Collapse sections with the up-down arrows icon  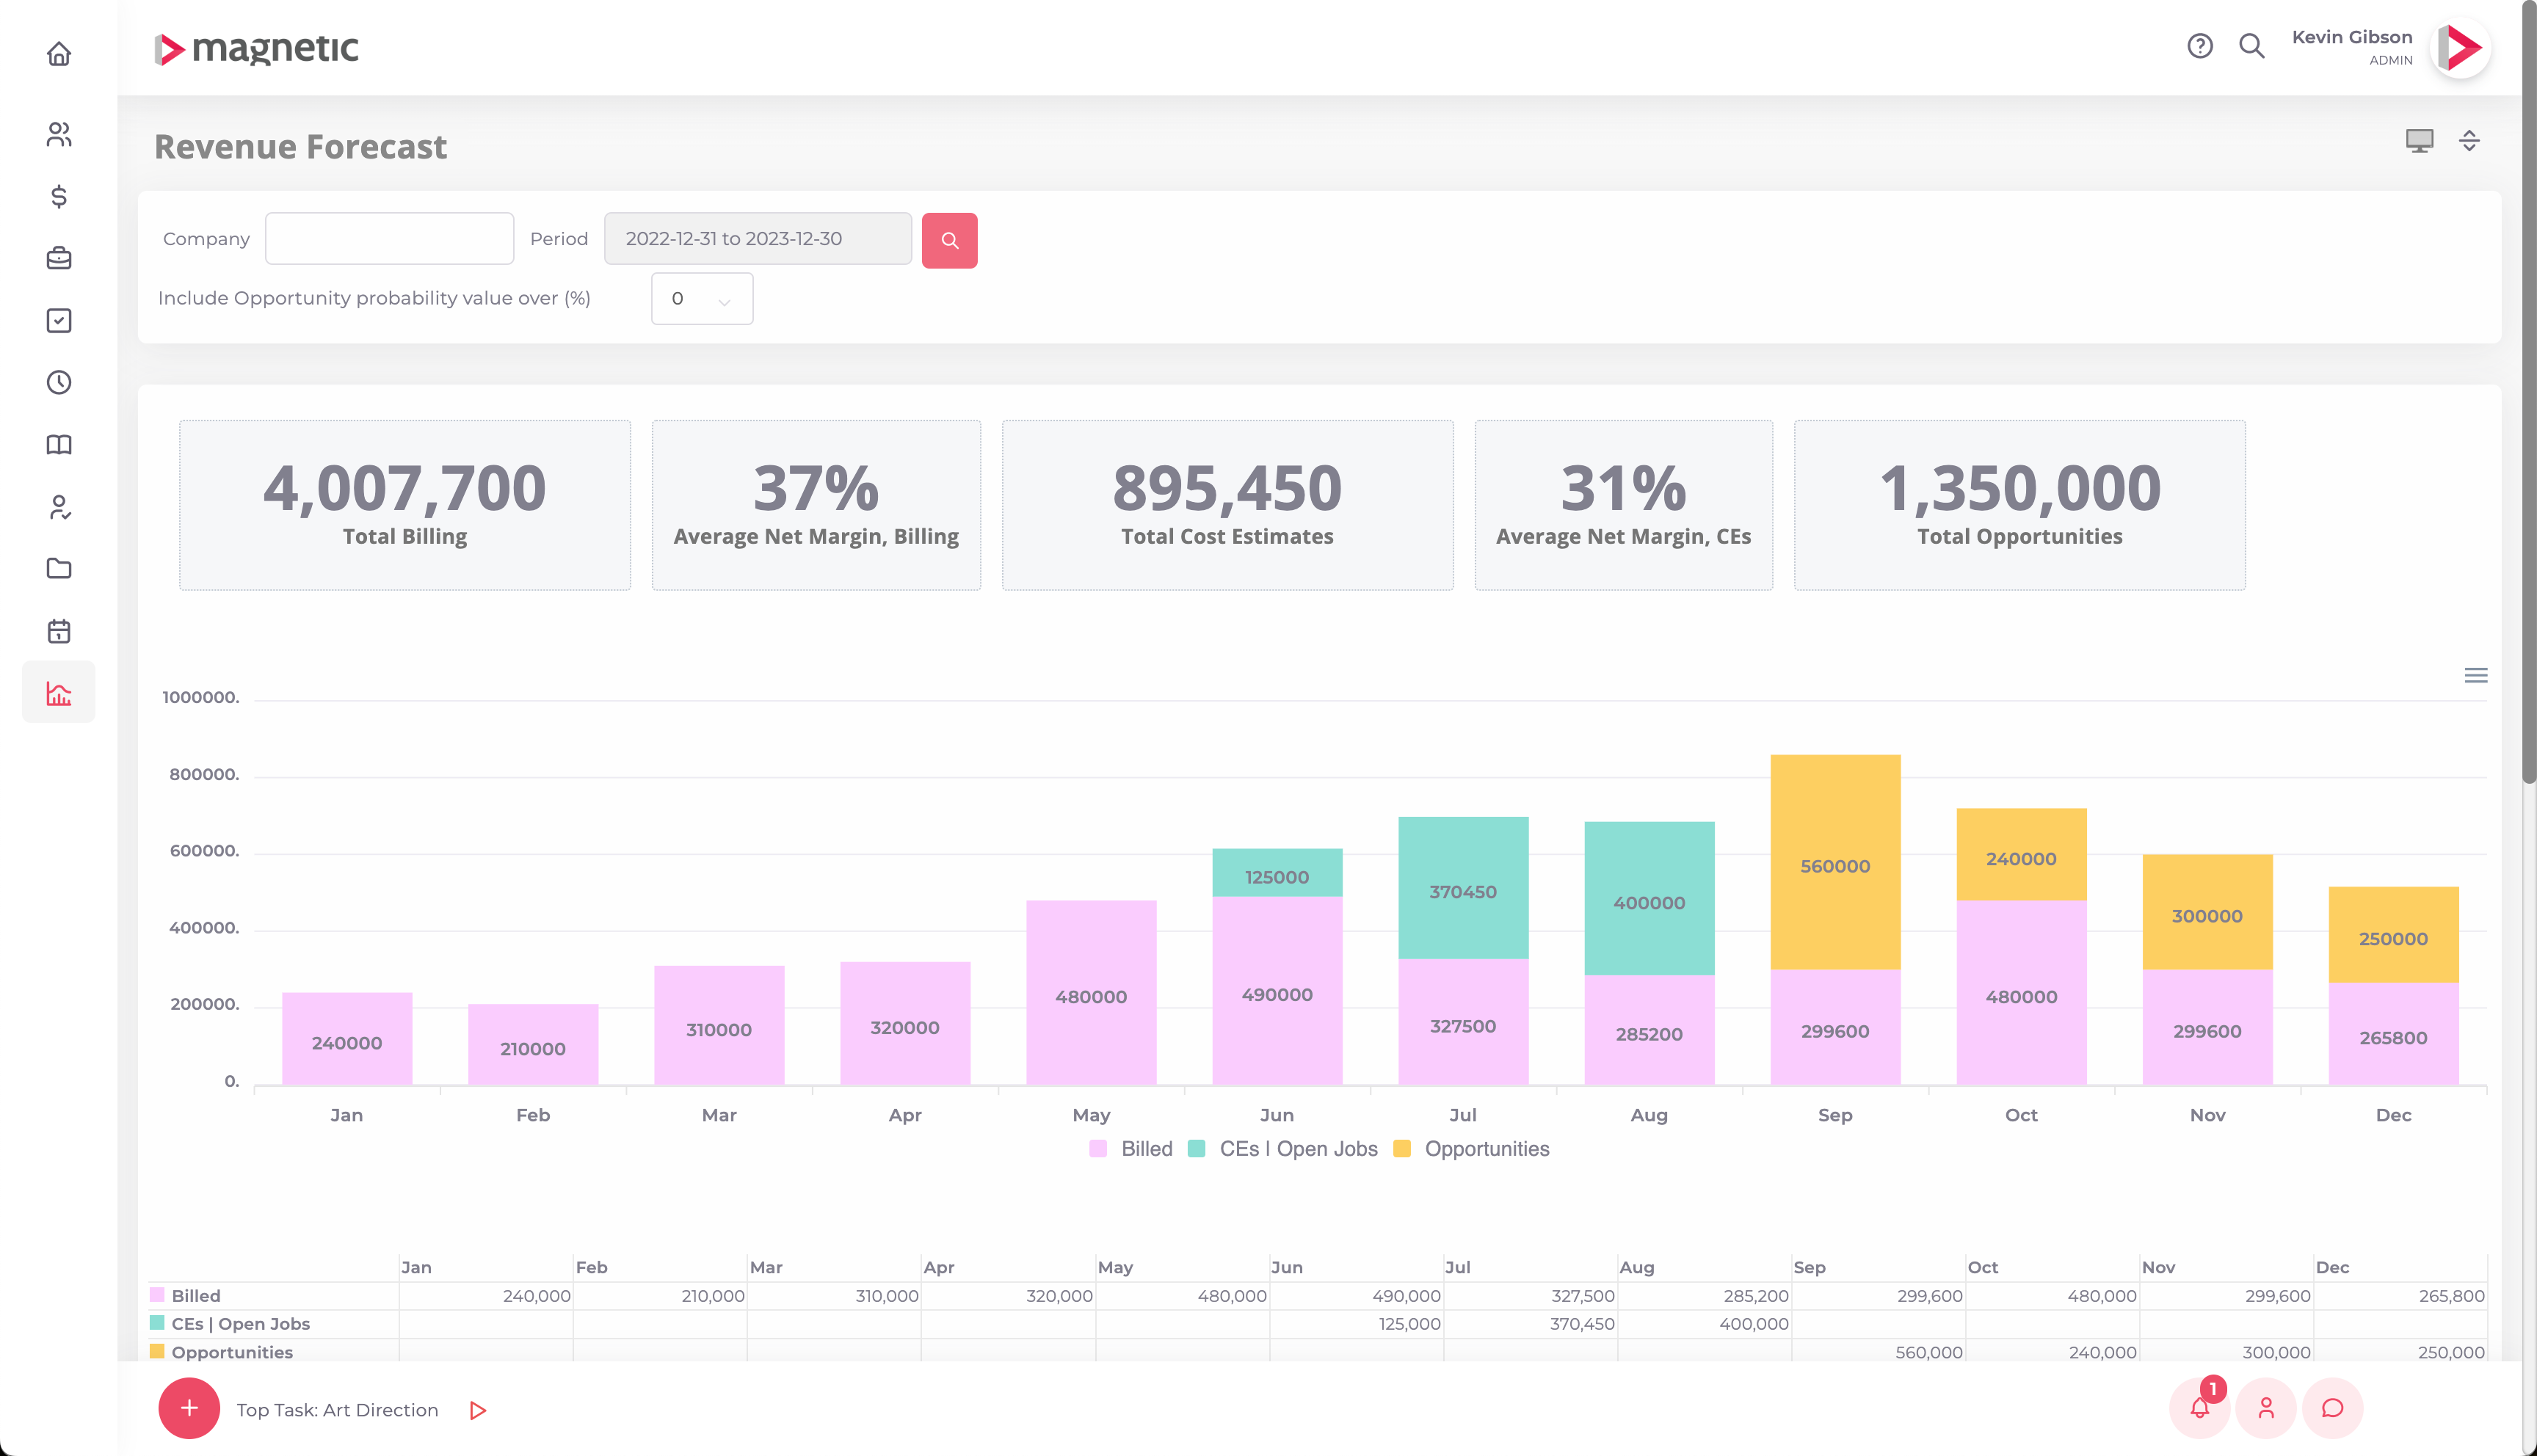pos(2469,141)
